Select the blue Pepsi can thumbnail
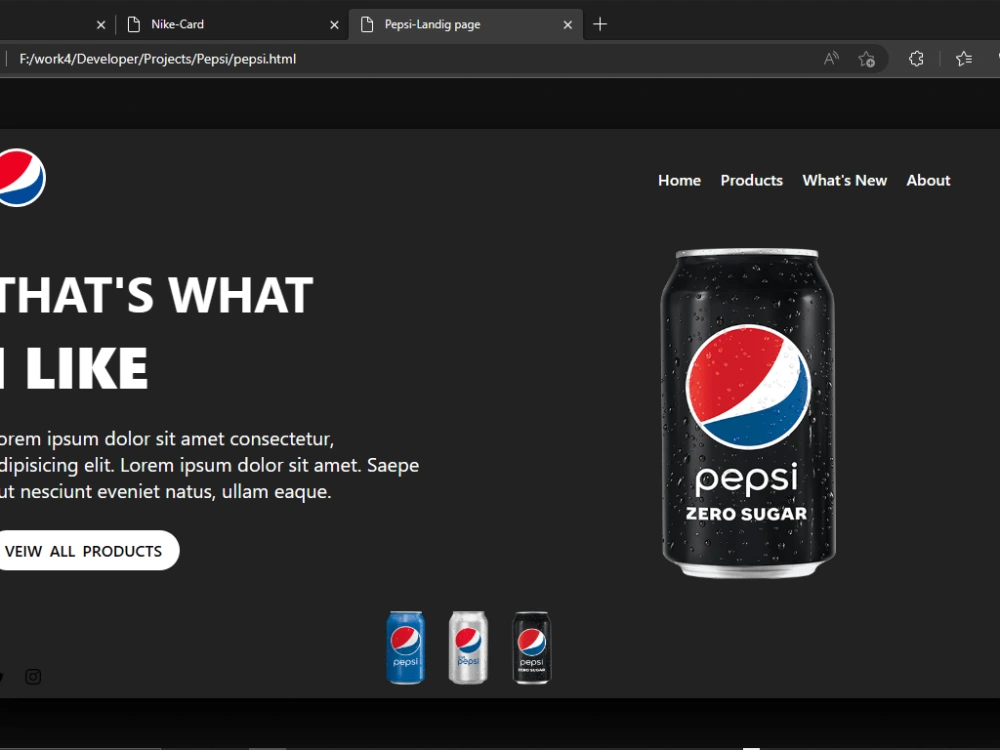 coord(405,646)
